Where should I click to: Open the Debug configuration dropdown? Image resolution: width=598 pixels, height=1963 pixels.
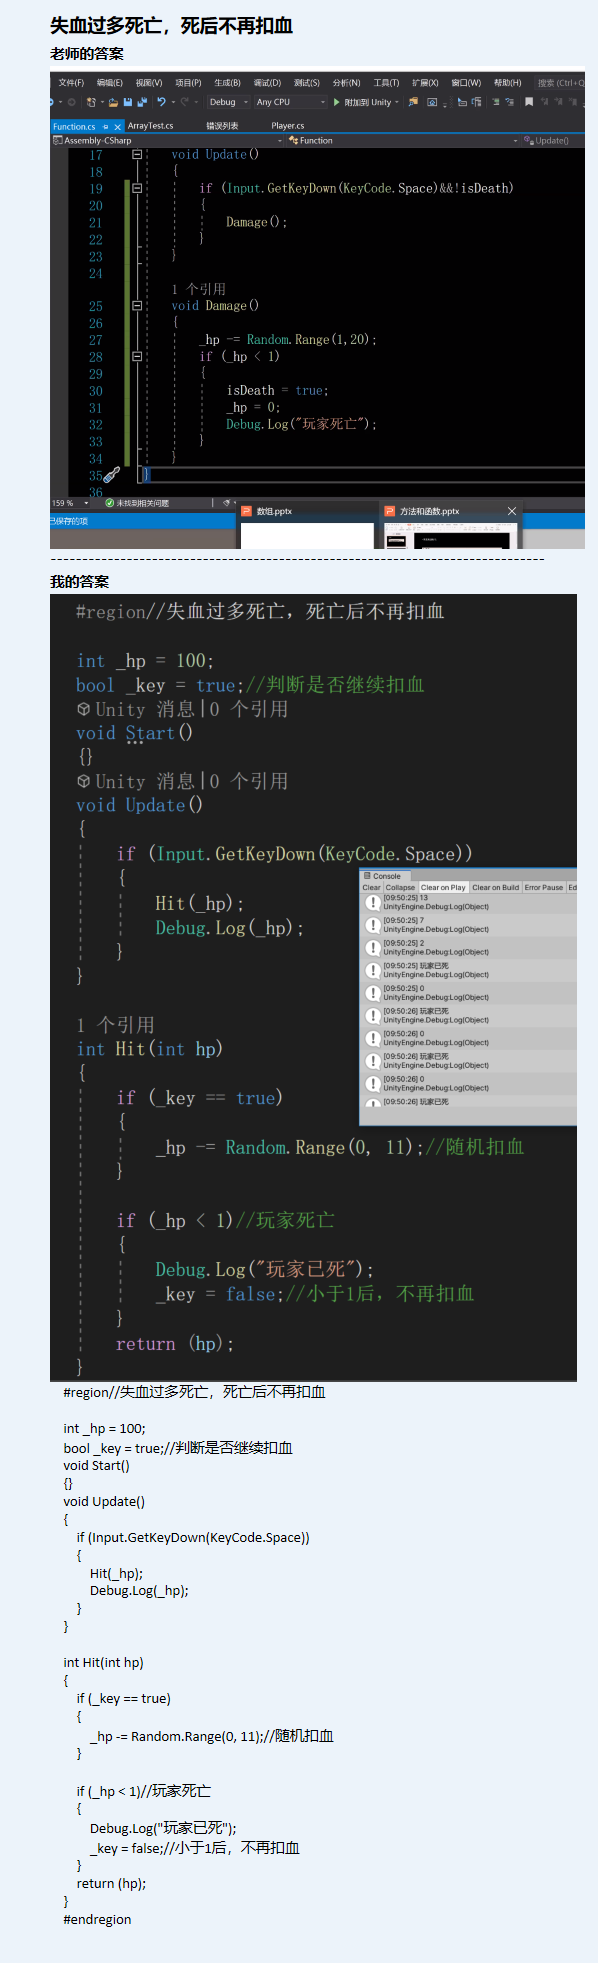(x=229, y=102)
